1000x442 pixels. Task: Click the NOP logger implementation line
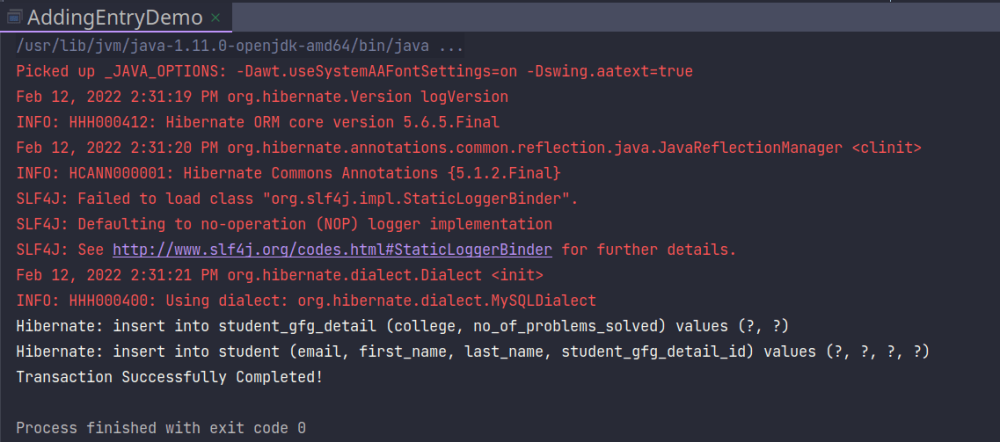tap(284, 224)
